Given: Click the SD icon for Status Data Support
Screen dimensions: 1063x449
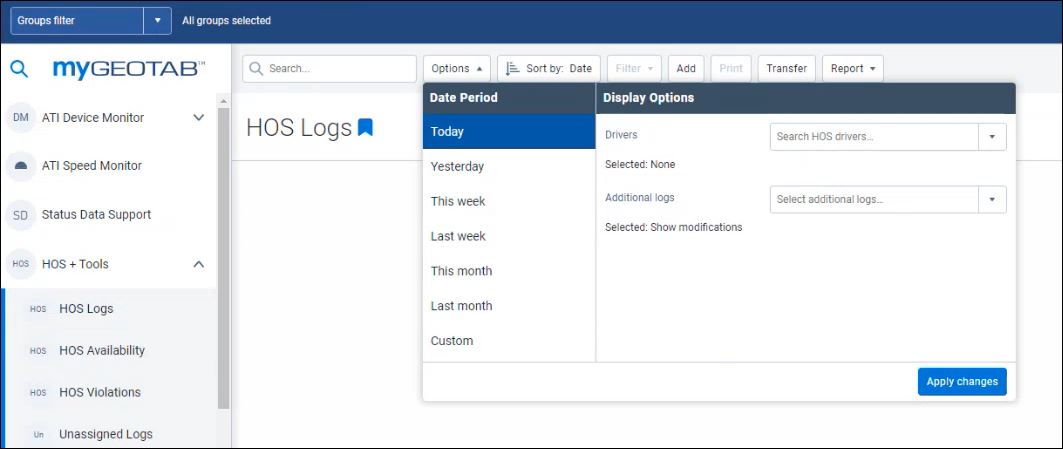Looking at the screenshot, I should click(20, 215).
